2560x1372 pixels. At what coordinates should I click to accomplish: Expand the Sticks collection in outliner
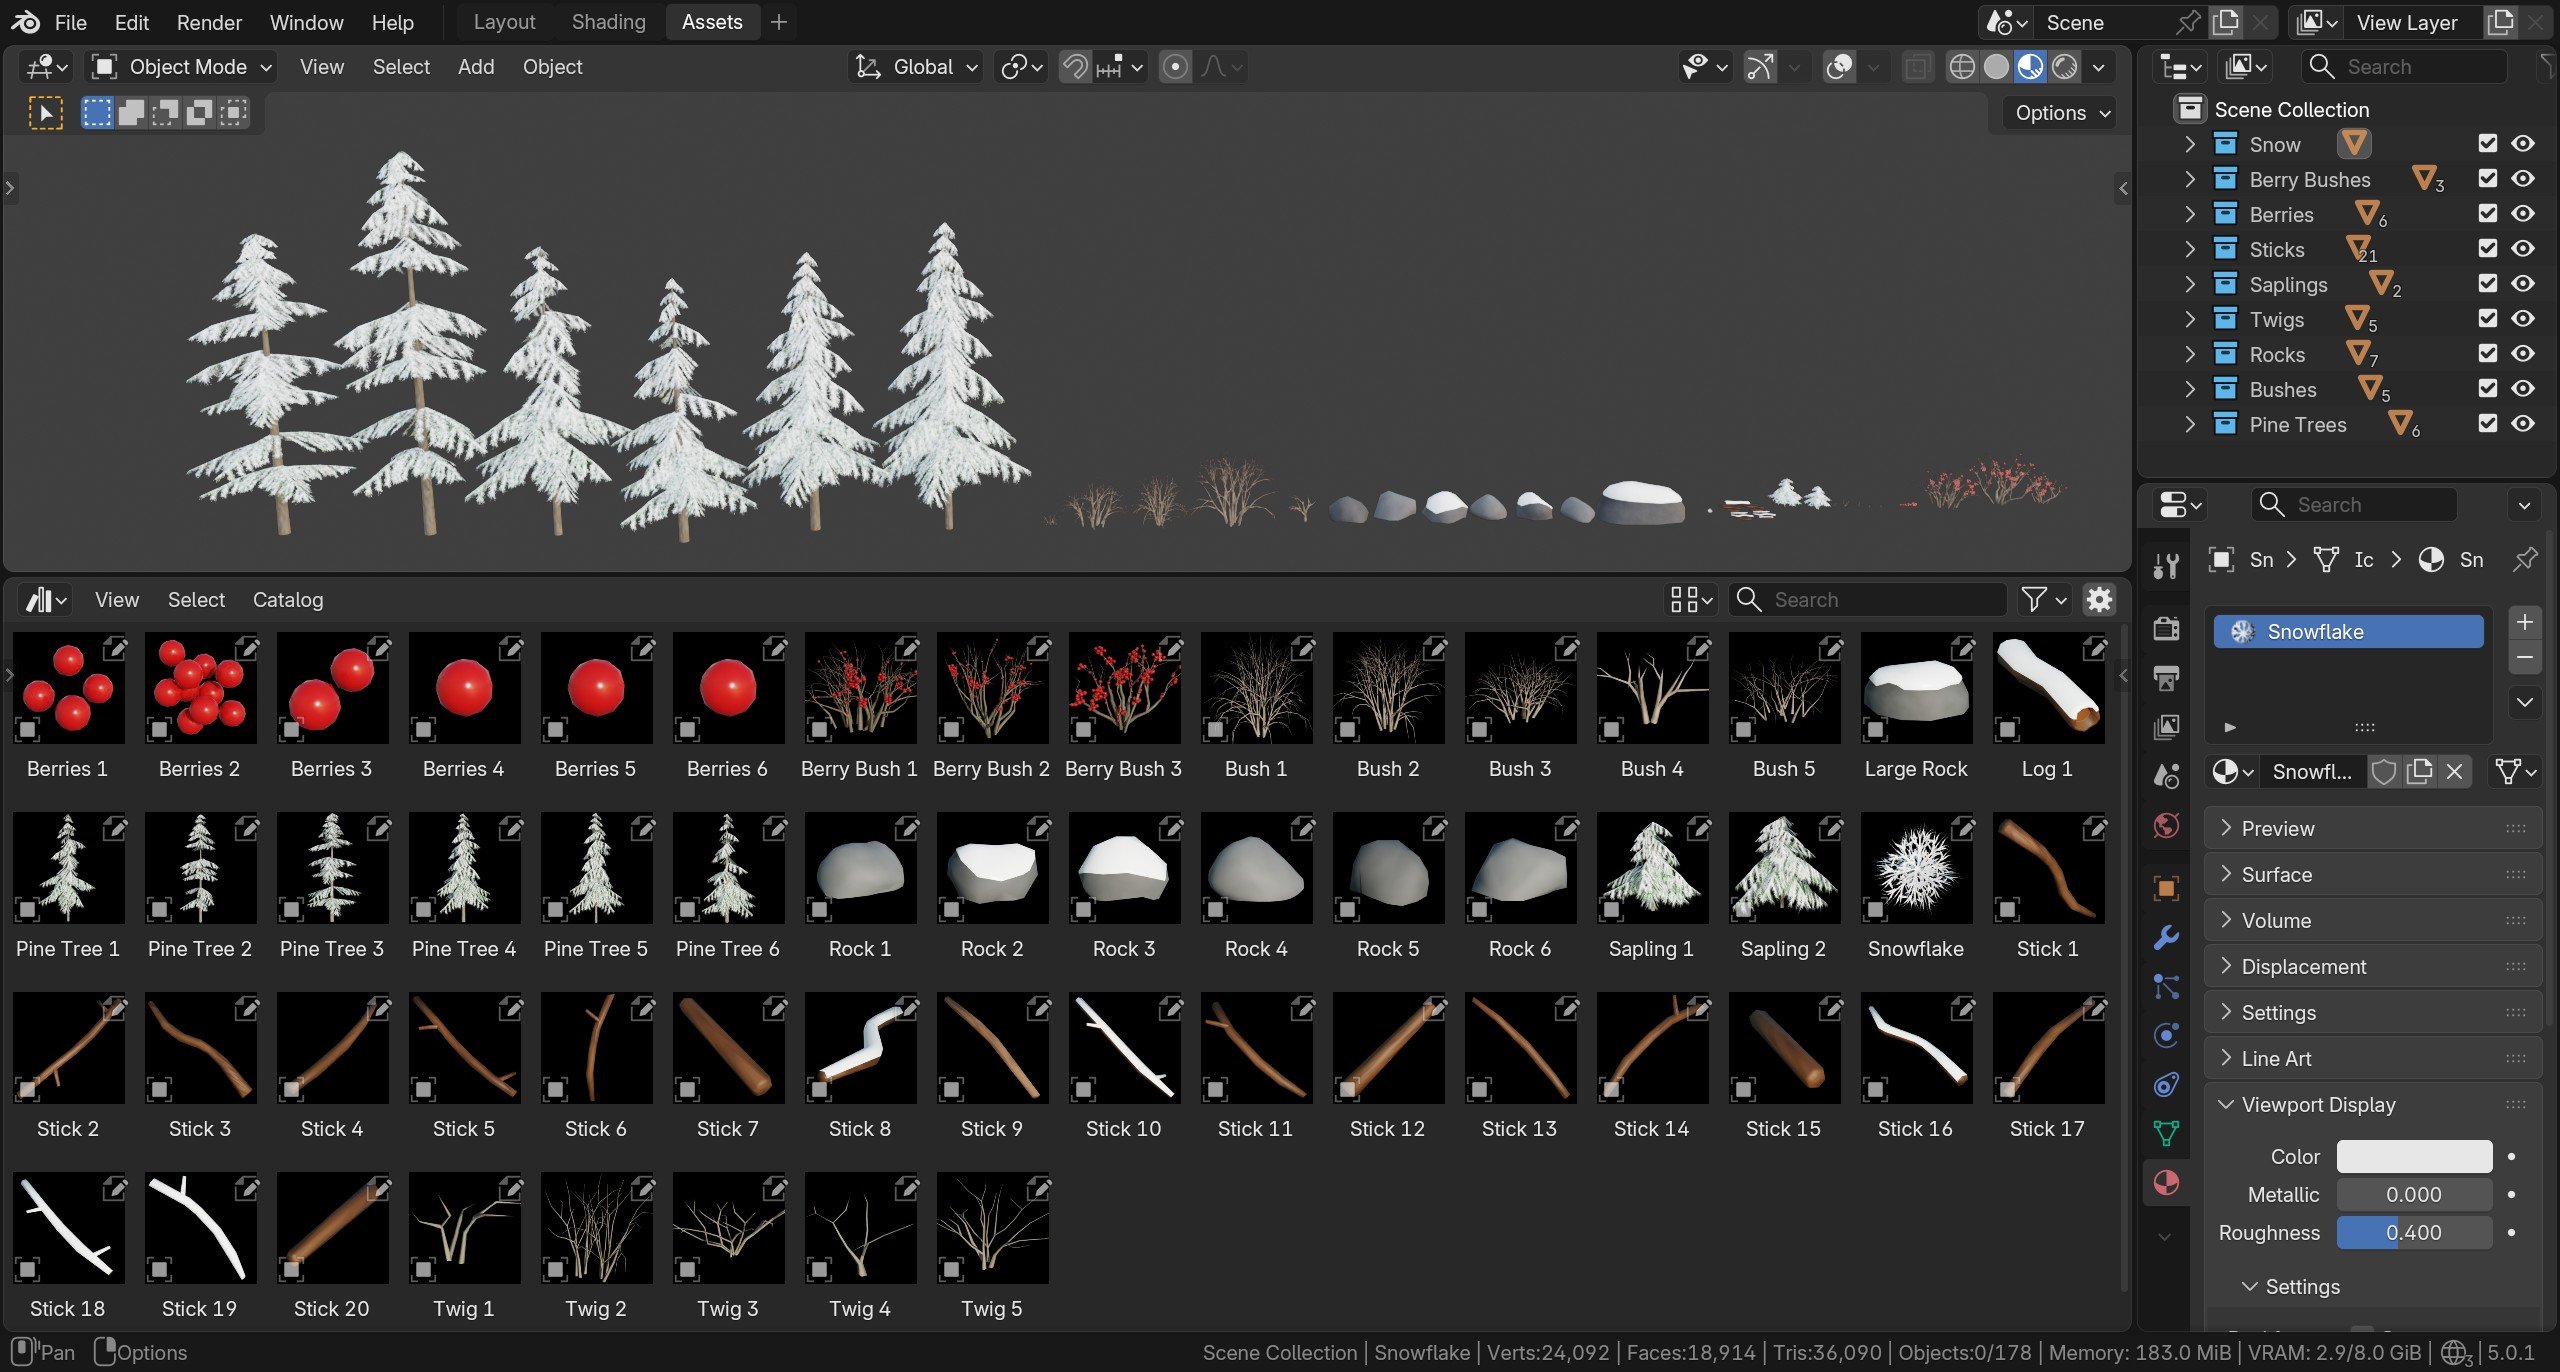(x=2190, y=249)
